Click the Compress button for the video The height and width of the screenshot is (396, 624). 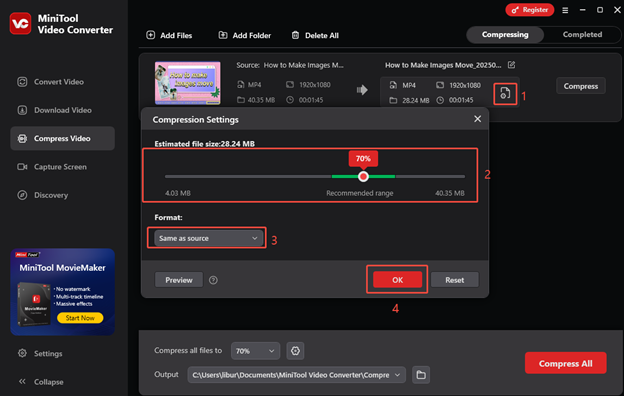[x=581, y=86]
